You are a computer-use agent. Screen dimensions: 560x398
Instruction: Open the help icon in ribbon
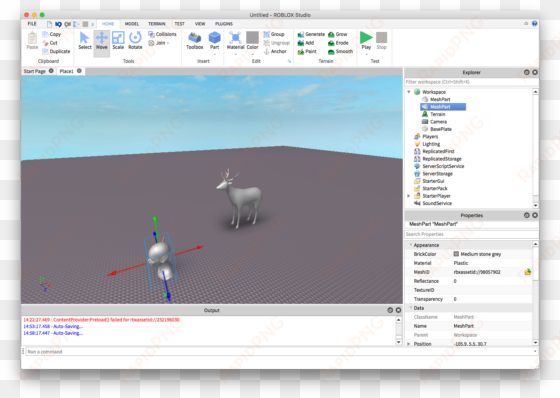tap(534, 24)
